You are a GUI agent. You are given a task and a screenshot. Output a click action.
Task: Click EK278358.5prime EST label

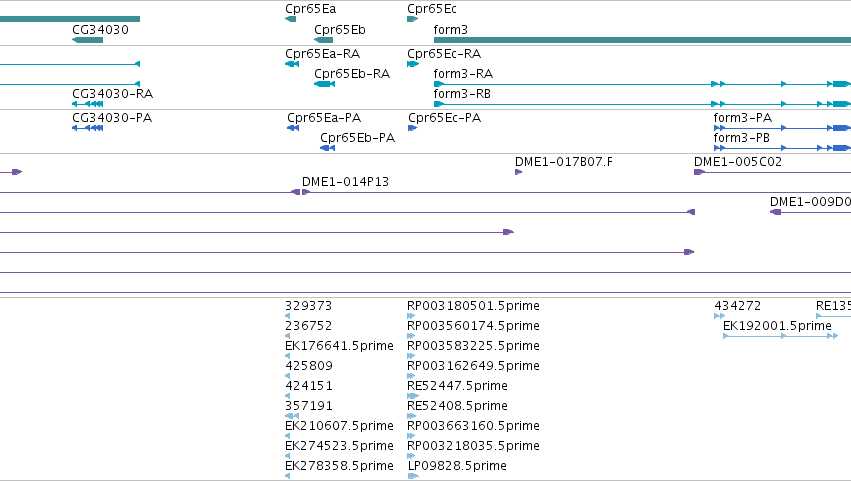coord(339,466)
